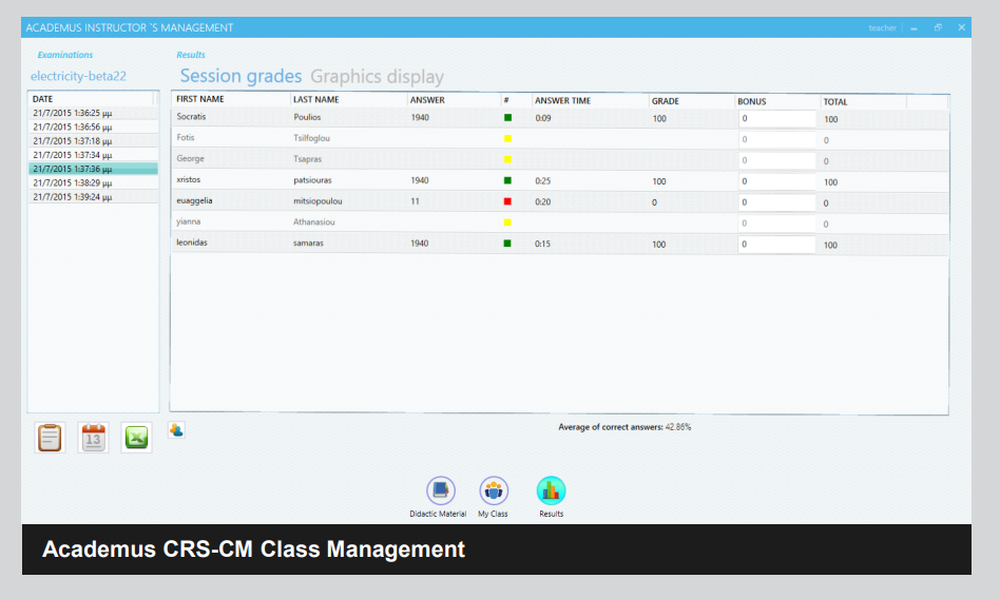Open the Results section label at top
This screenshot has width=1000, height=599.
click(x=191, y=55)
